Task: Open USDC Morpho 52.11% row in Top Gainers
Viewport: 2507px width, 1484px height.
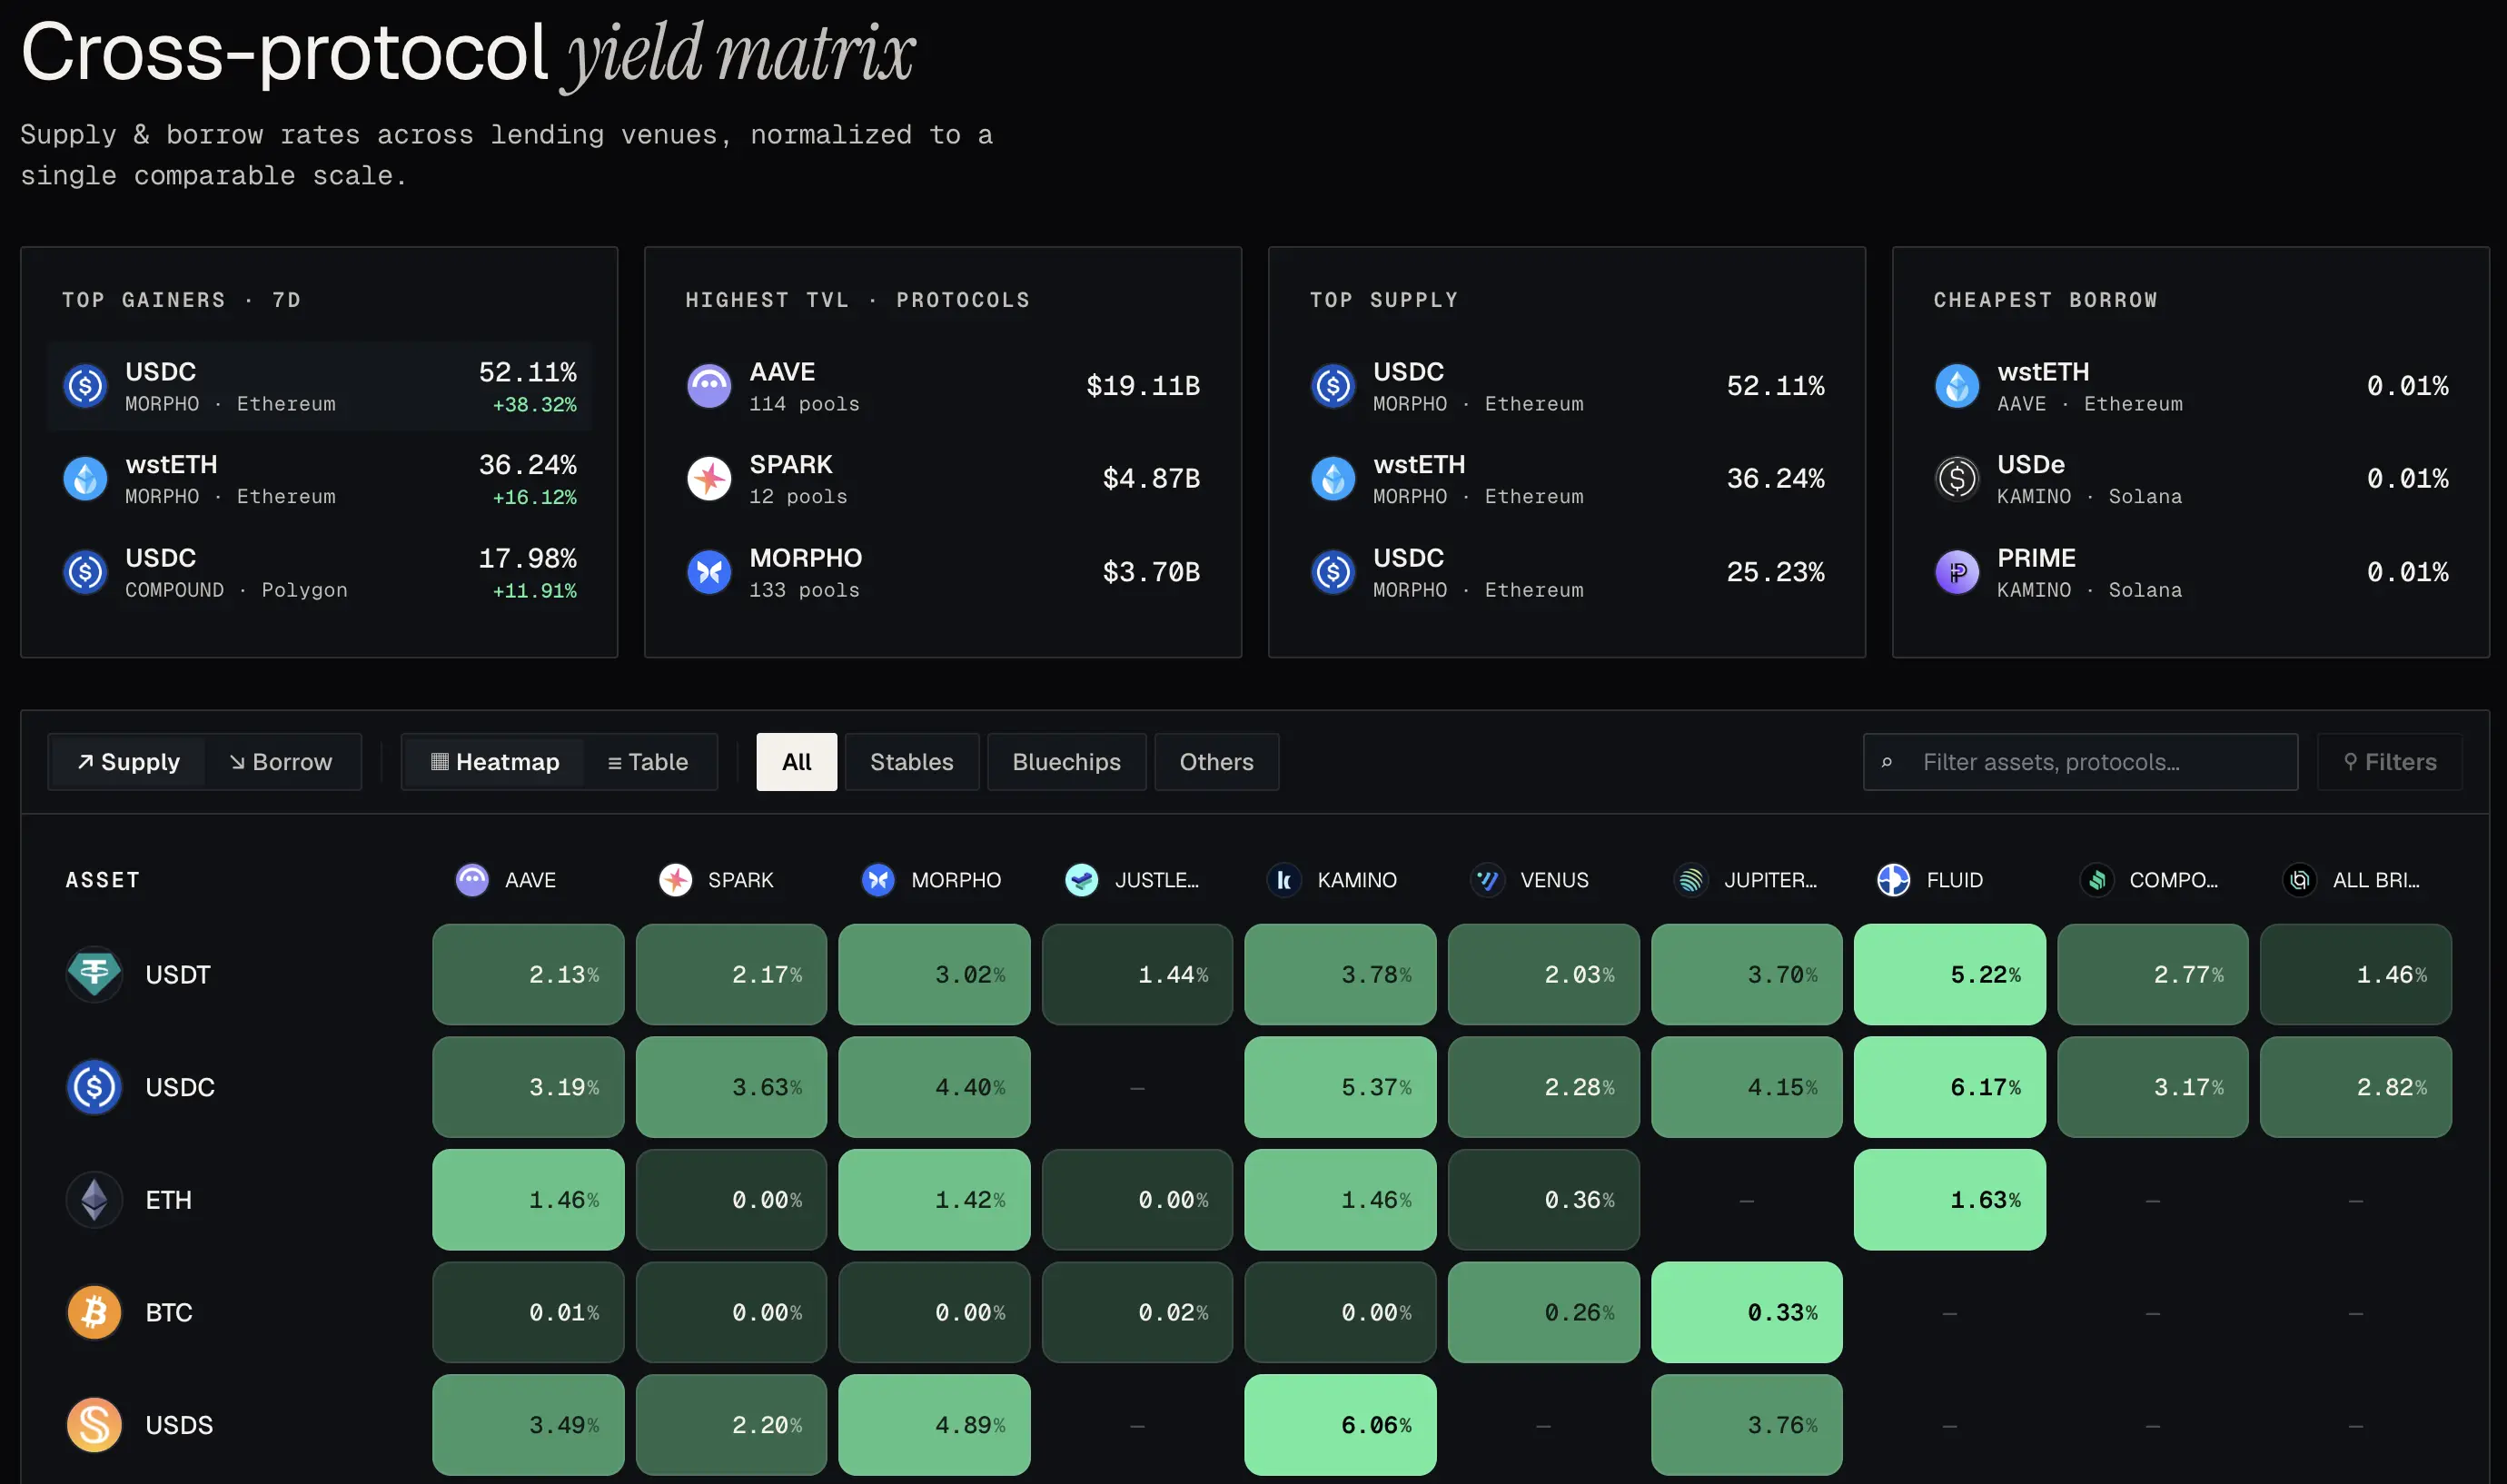Action: [x=319, y=386]
